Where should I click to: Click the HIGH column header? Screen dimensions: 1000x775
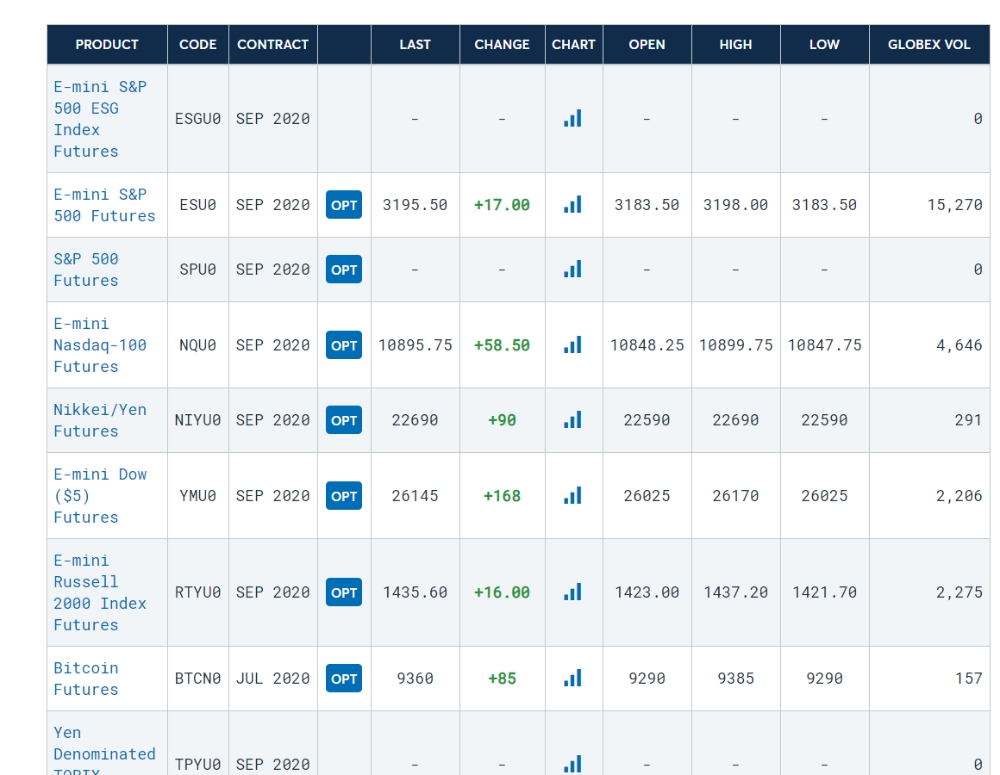[735, 45]
